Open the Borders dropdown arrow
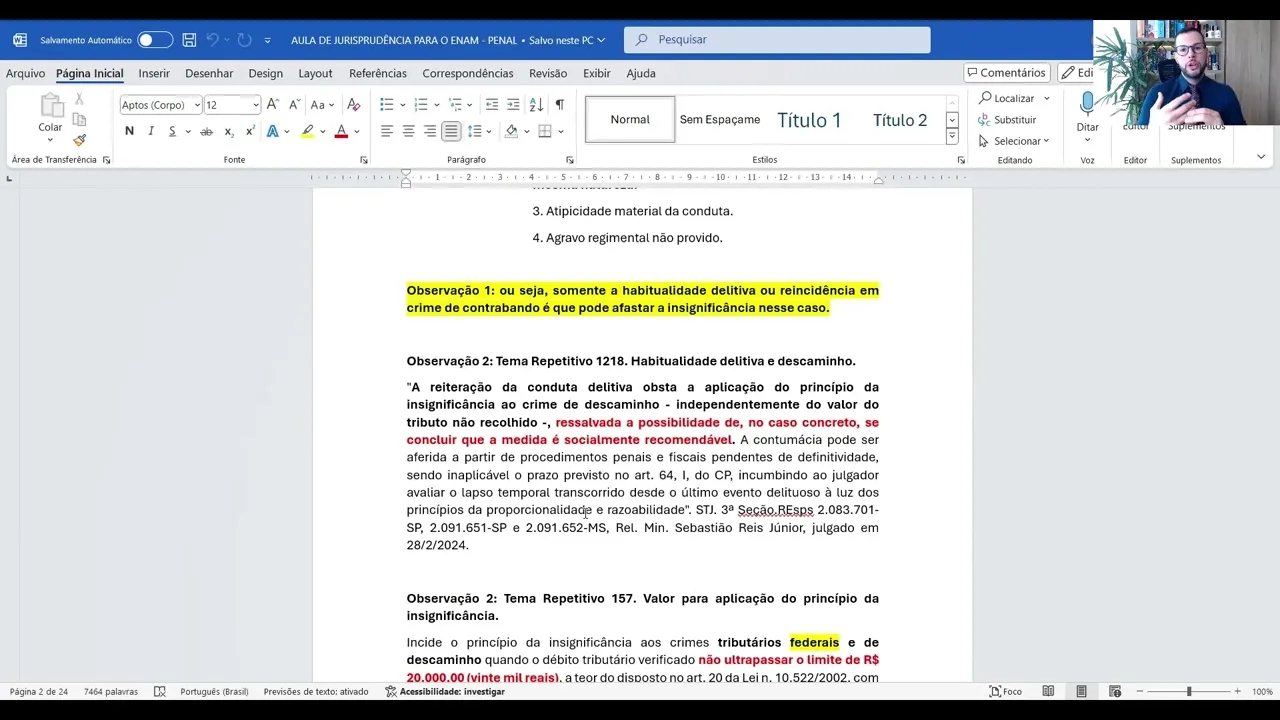 point(561,132)
